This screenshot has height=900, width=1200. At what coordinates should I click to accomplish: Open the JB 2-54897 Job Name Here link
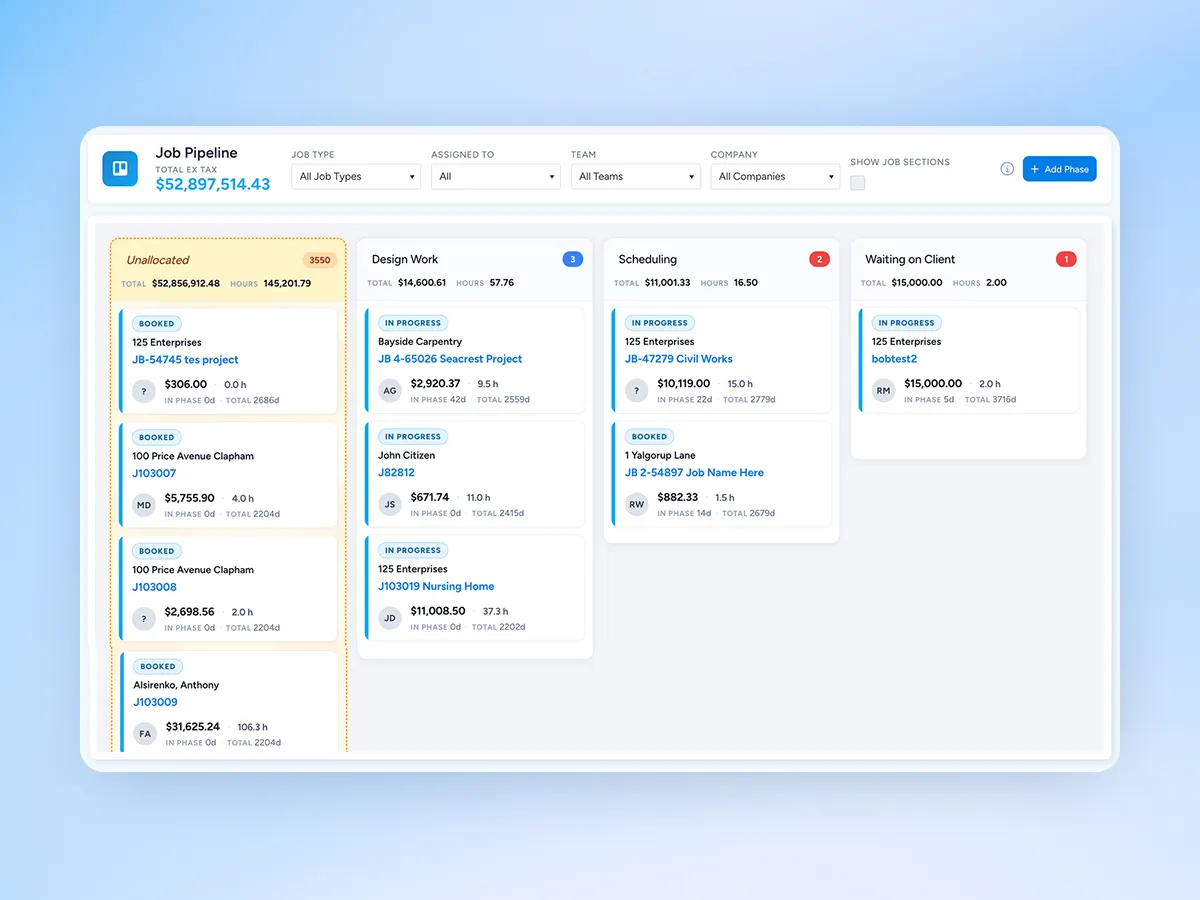(x=694, y=473)
